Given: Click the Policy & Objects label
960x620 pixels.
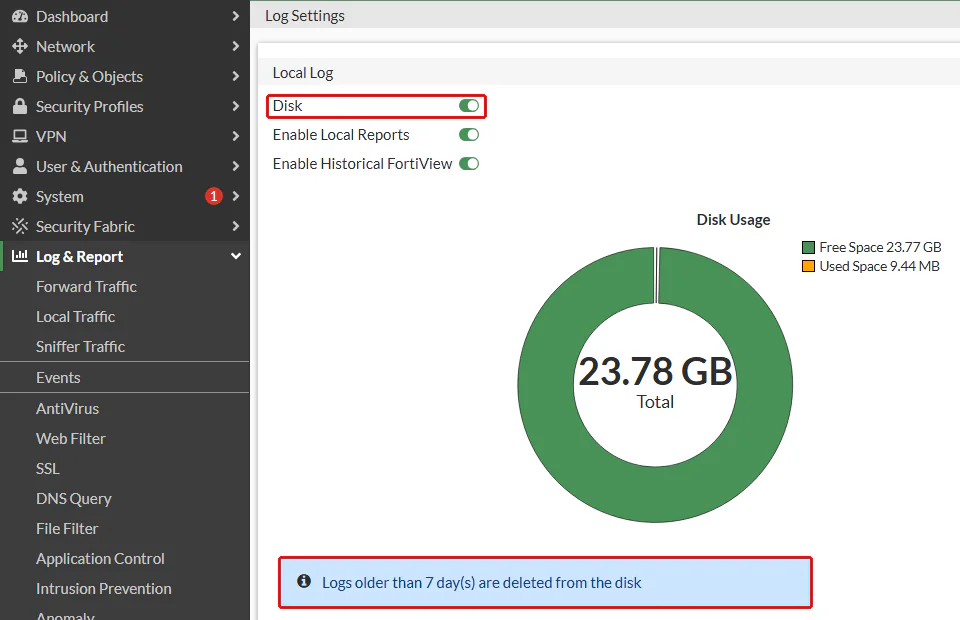Looking at the screenshot, I should pos(89,77).
